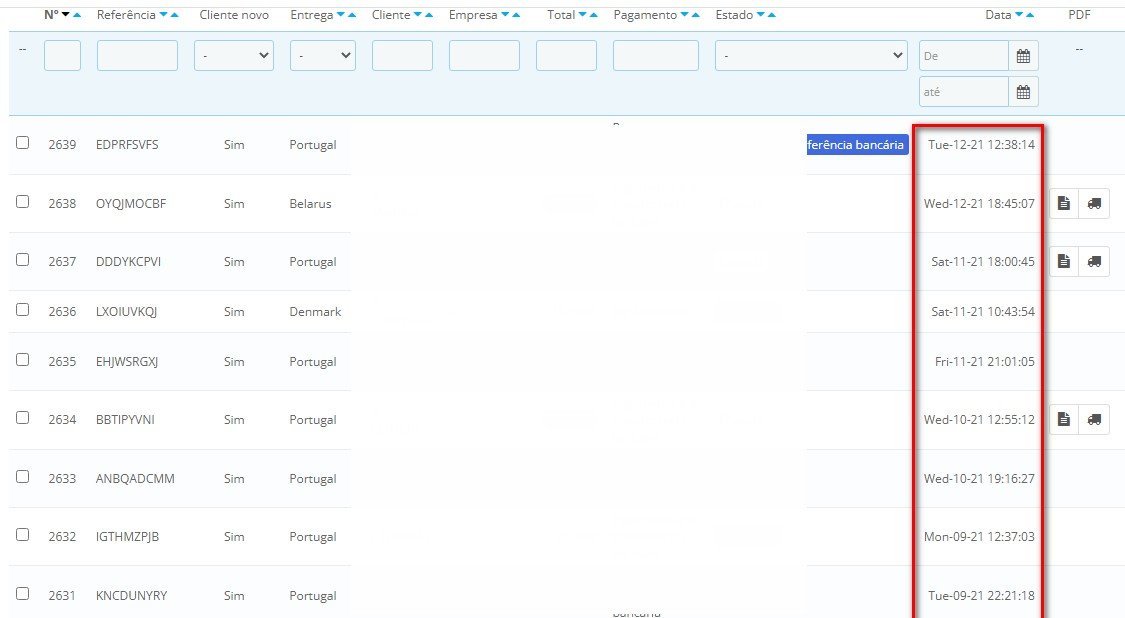
Task: Sort Empresa column descending arrow
Action: point(505,15)
